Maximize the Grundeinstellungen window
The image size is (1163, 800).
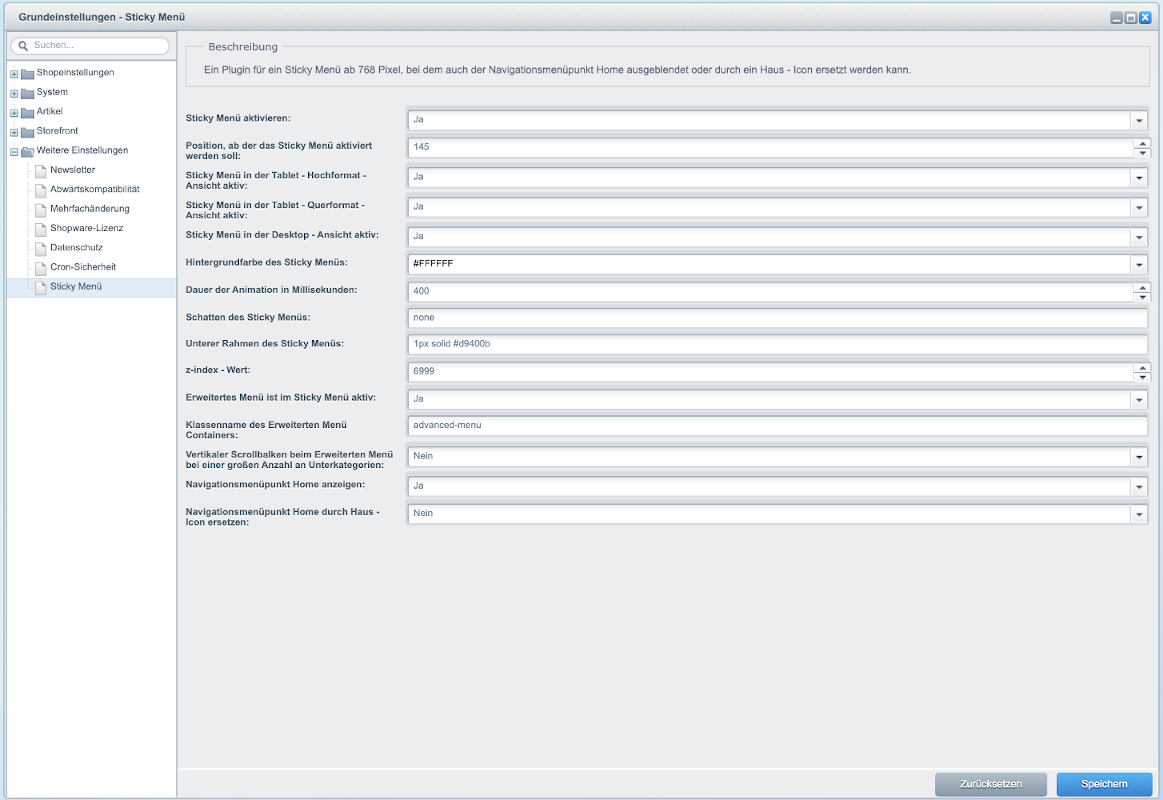point(1131,18)
